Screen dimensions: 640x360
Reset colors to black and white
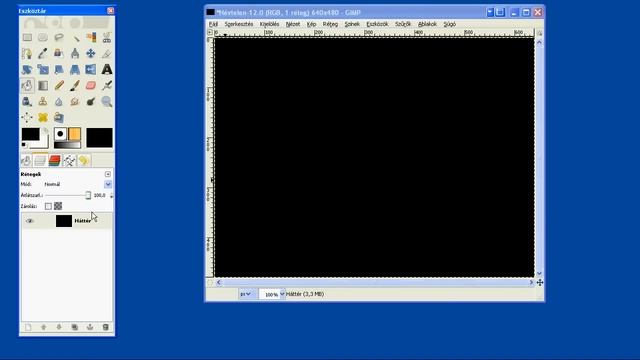tap(24, 145)
